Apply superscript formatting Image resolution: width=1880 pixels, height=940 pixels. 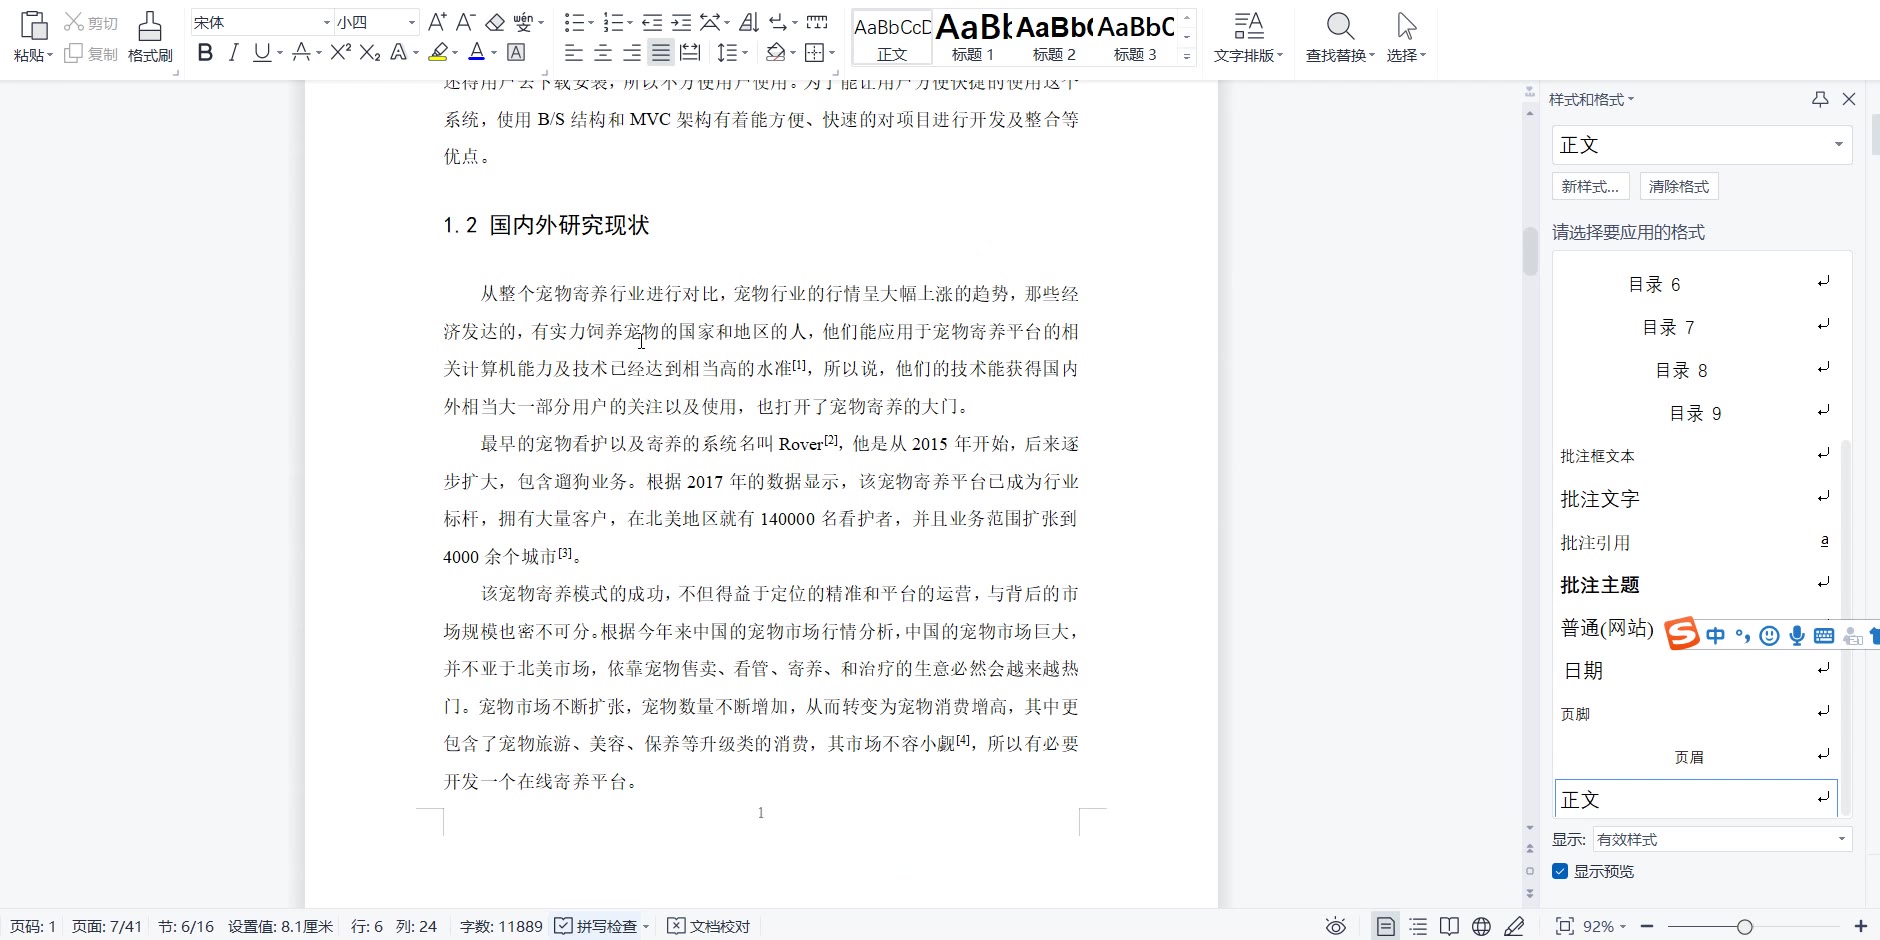[x=340, y=52]
